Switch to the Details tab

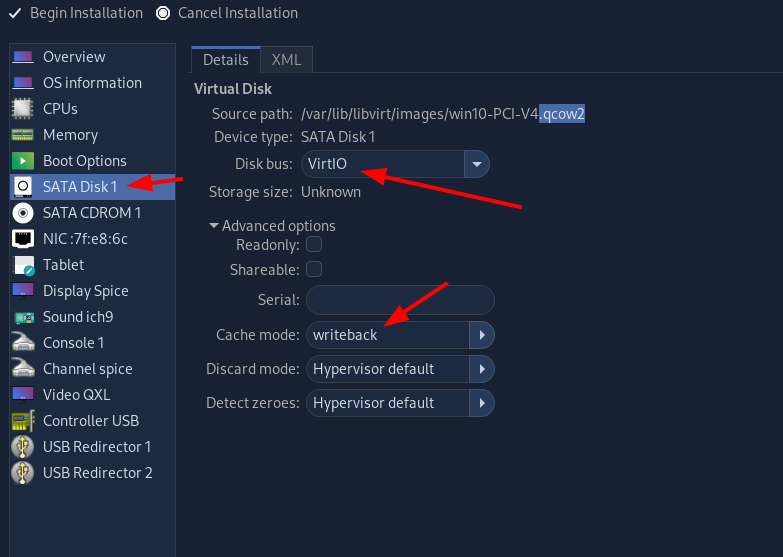[x=226, y=60]
